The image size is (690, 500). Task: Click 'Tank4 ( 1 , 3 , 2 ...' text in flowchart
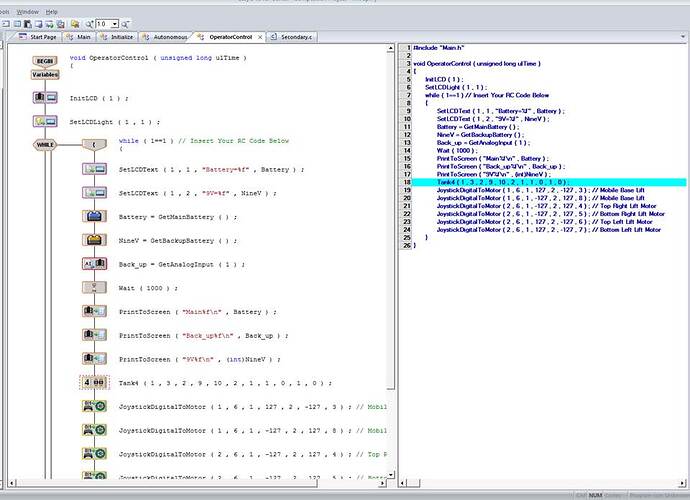(x=225, y=383)
